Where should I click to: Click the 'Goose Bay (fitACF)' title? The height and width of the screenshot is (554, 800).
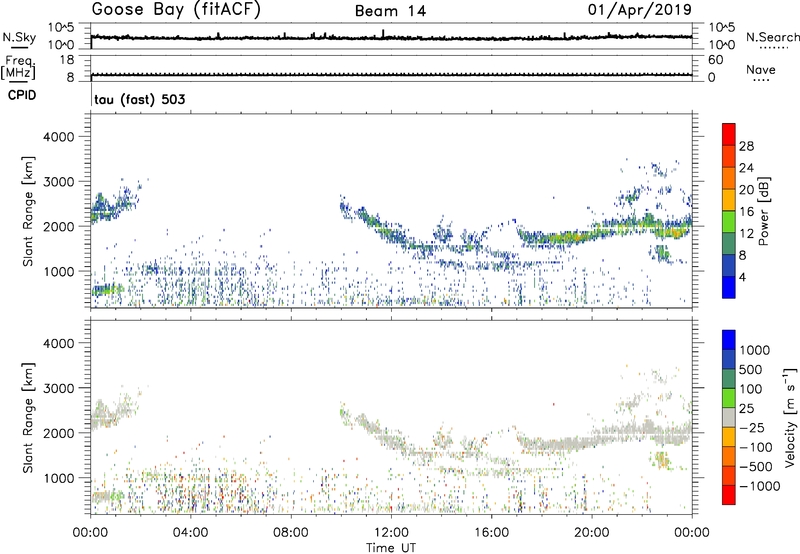coord(176,10)
